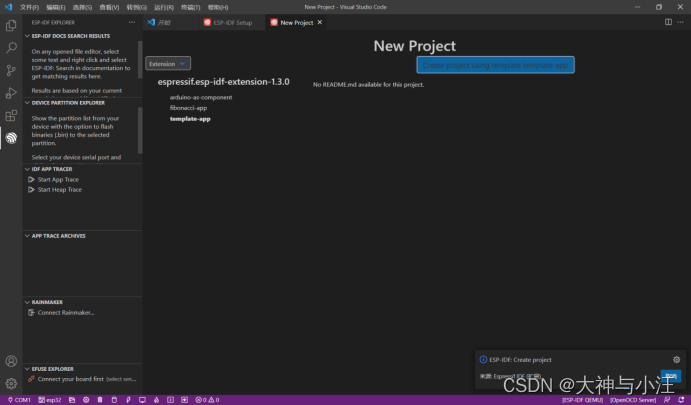Switch to the ESP-IDF Setup tab
The height and width of the screenshot is (405, 691).
(x=232, y=22)
